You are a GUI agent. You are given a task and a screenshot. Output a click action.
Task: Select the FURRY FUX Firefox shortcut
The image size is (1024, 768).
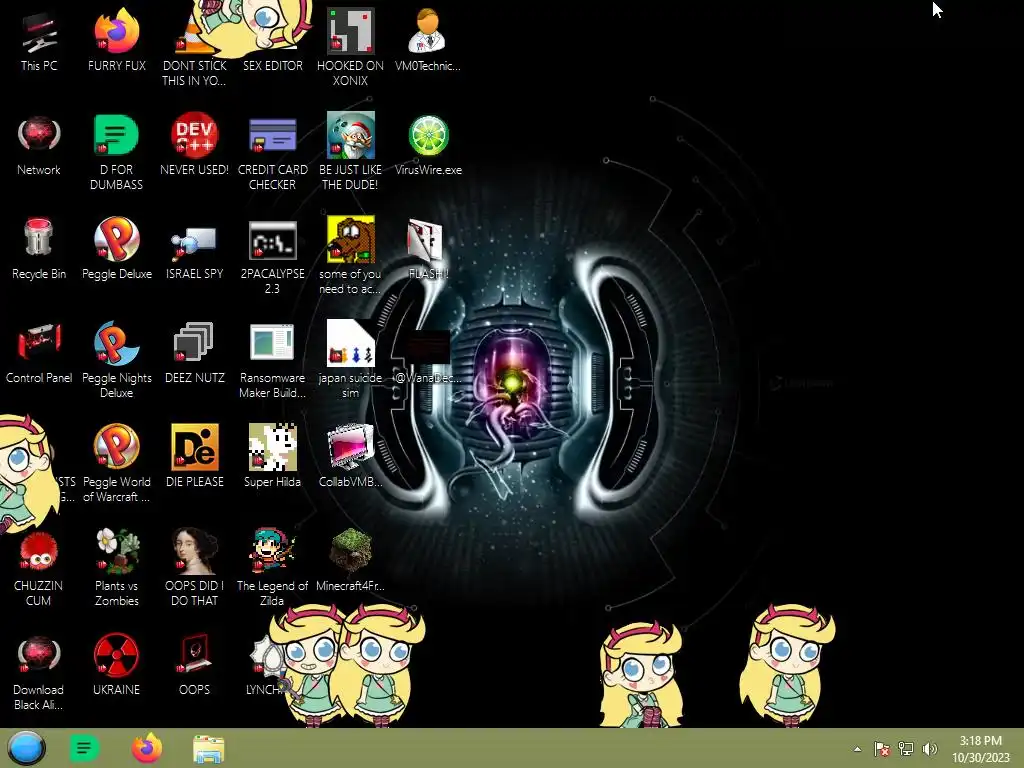116,42
